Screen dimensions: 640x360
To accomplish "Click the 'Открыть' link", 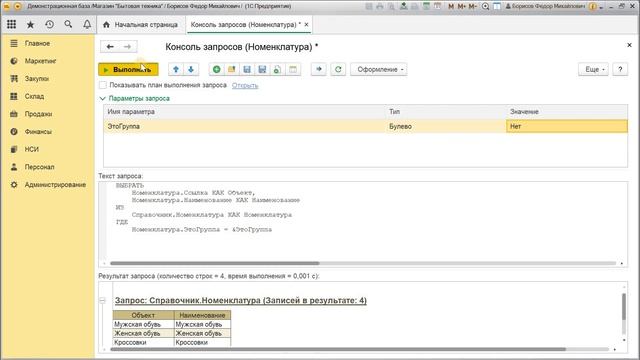I will pyautogui.click(x=245, y=85).
